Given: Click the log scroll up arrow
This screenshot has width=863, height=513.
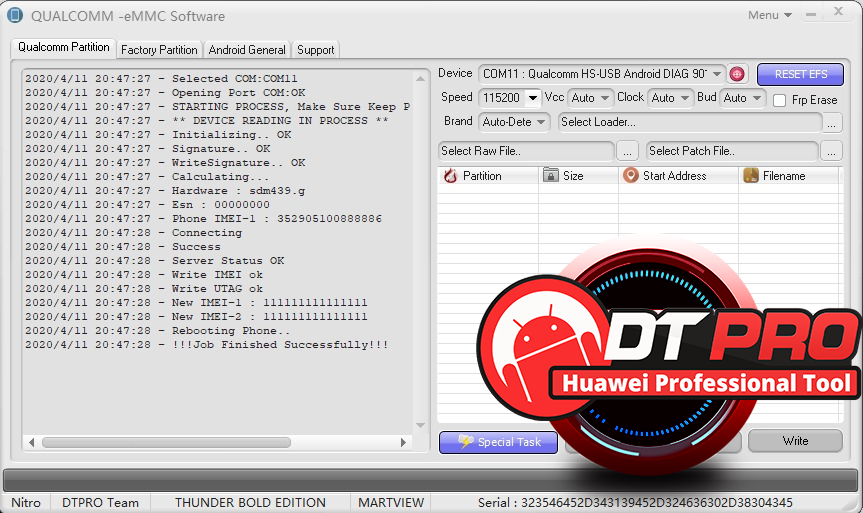Looking at the screenshot, I should coord(420,79).
